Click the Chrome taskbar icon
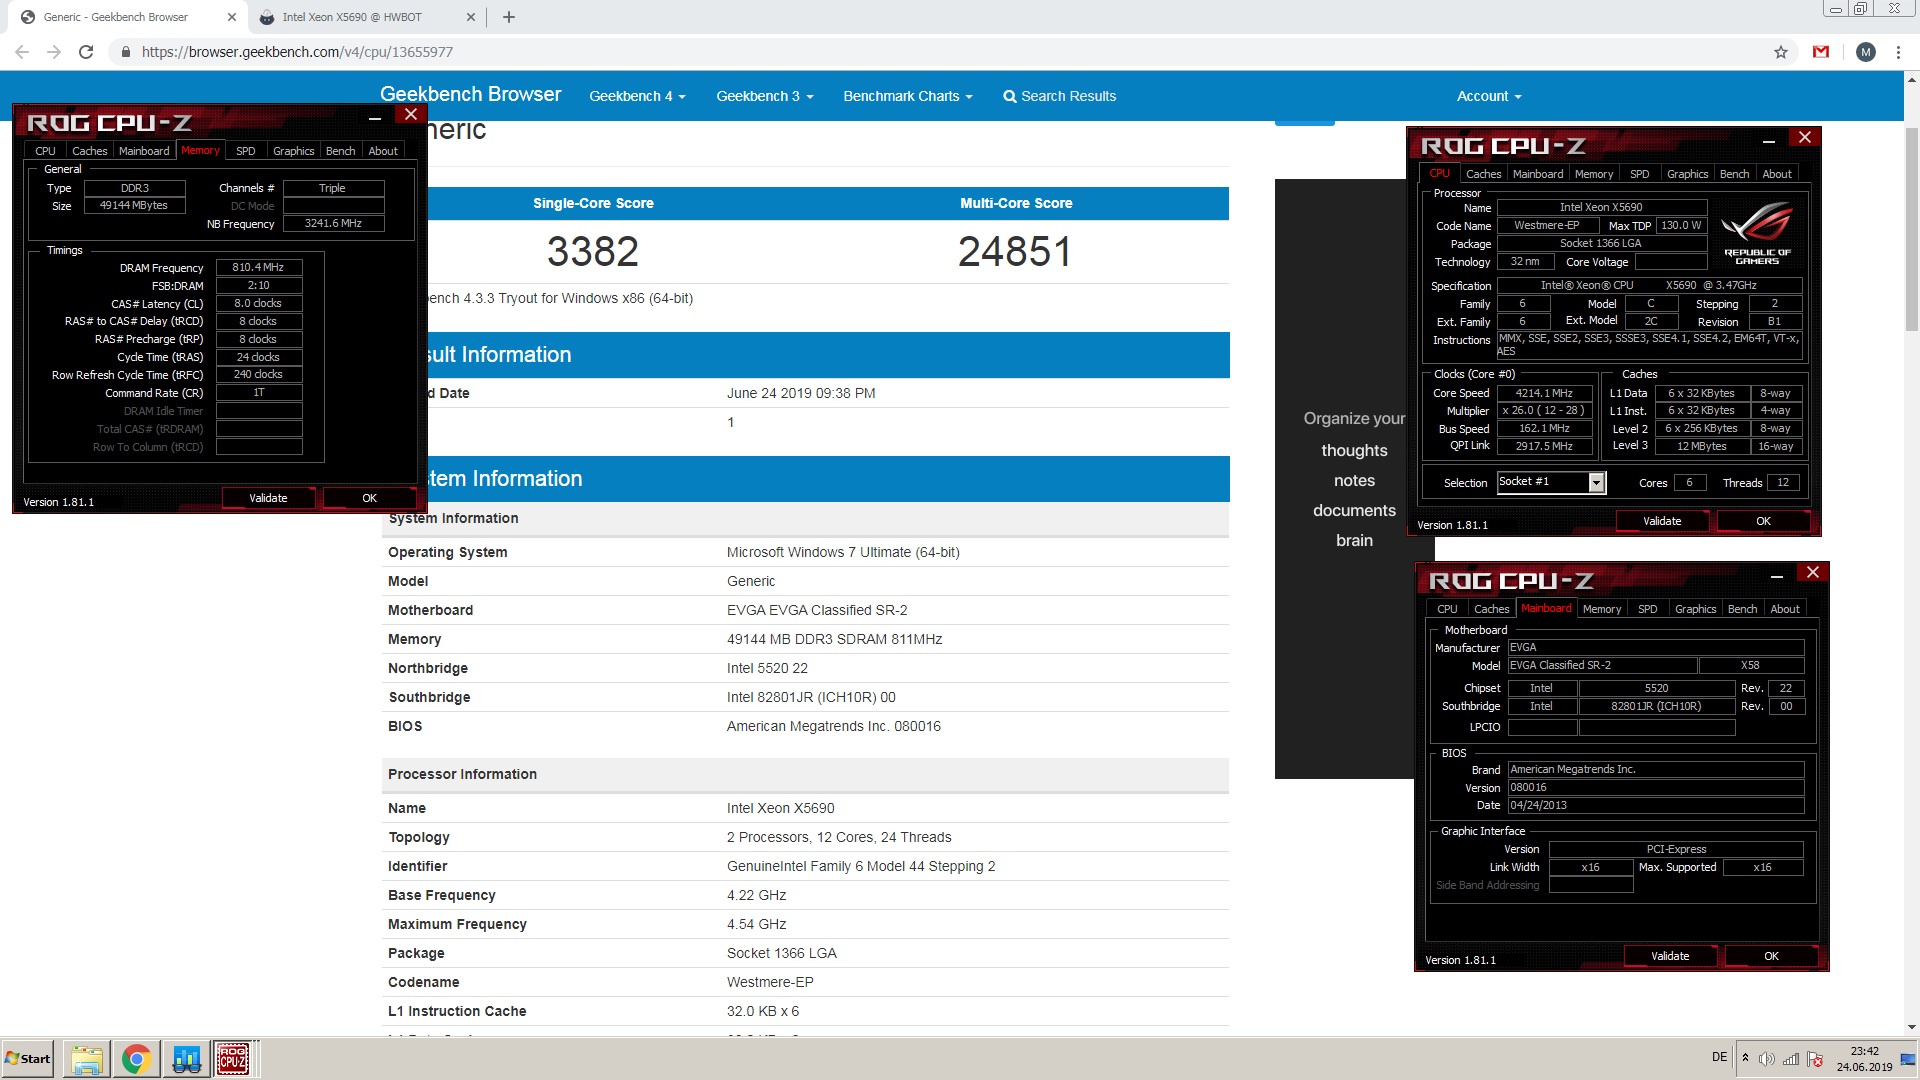This screenshot has width=1920, height=1080. 136,1059
